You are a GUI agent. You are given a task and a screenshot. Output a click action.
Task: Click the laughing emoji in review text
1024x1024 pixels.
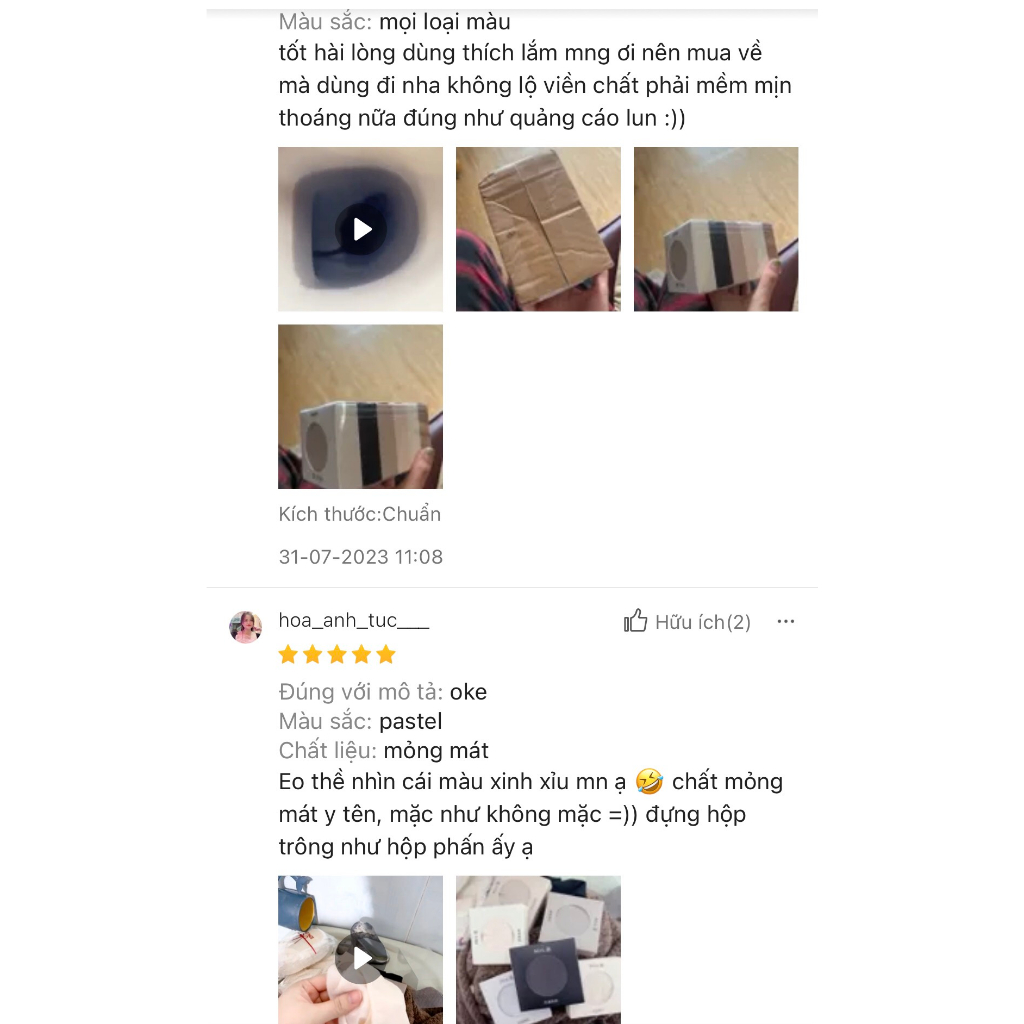[649, 781]
